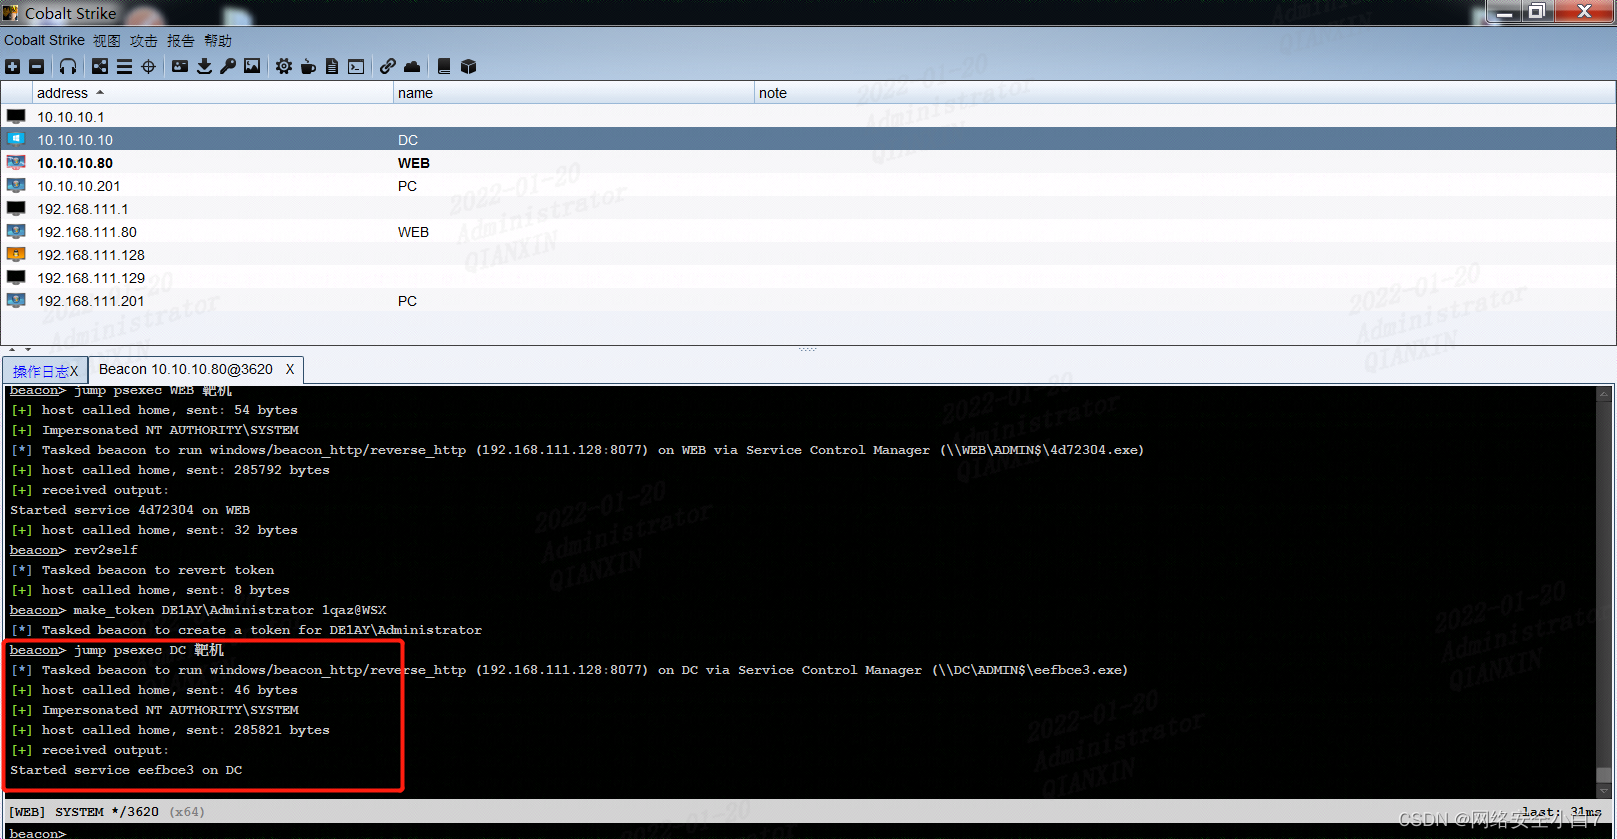Select target row 10.10.10.10 DC
Viewport: 1617px width, 839px height.
pos(808,140)
